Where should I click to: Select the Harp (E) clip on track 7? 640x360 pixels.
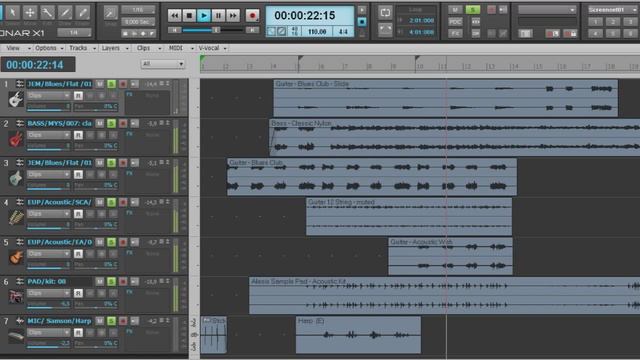[358, 335]
